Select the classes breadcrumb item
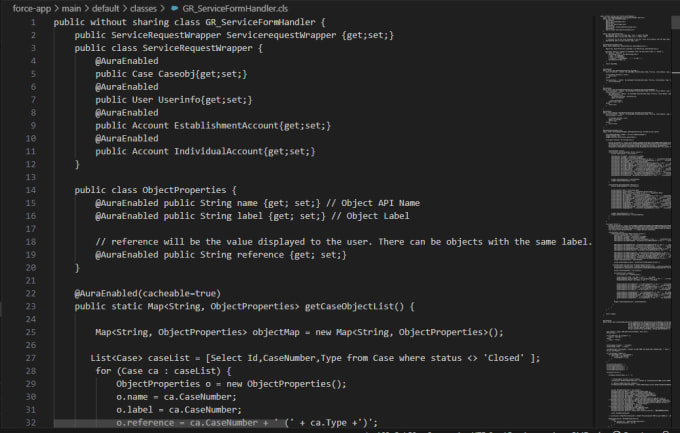The width and height of the screenshot is (680, 433). coord(143,8)
